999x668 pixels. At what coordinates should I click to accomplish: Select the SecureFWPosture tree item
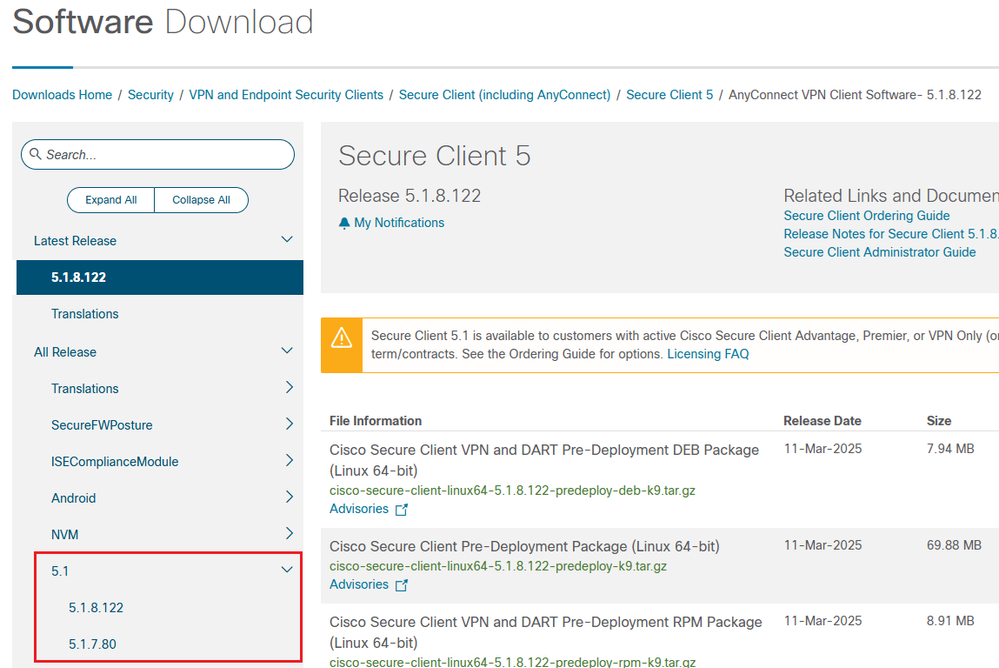(x=102, y=425)
